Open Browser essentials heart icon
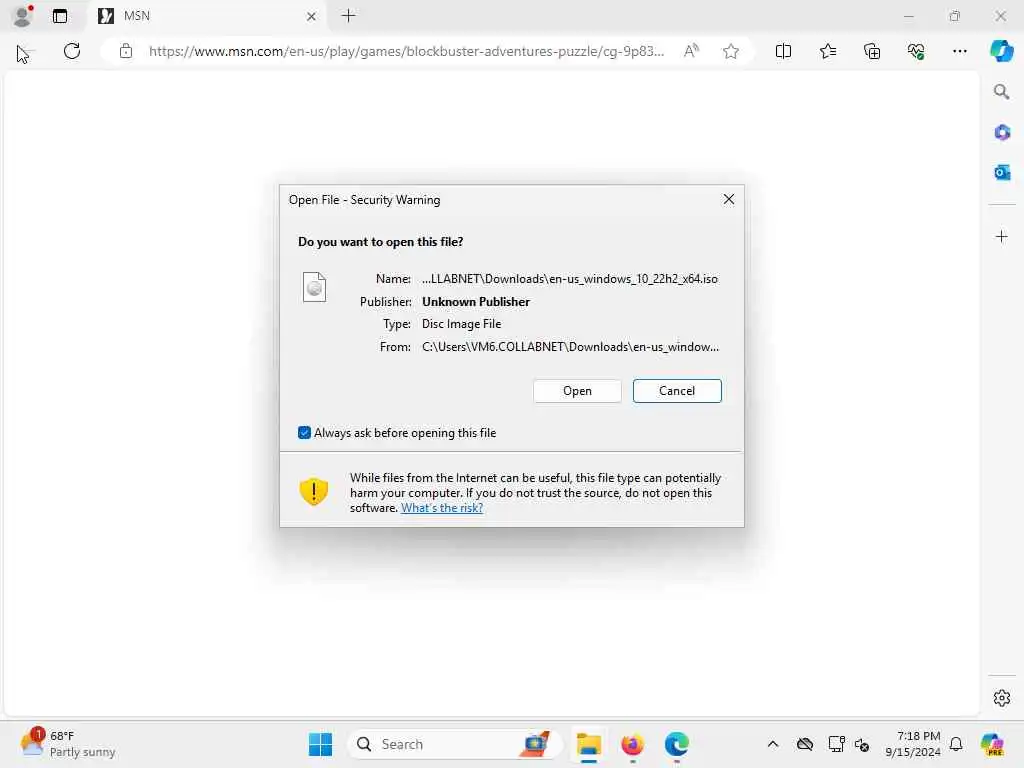Image resolution: width=1024 pixels, height=768 pixels. [x=916, y=51]
